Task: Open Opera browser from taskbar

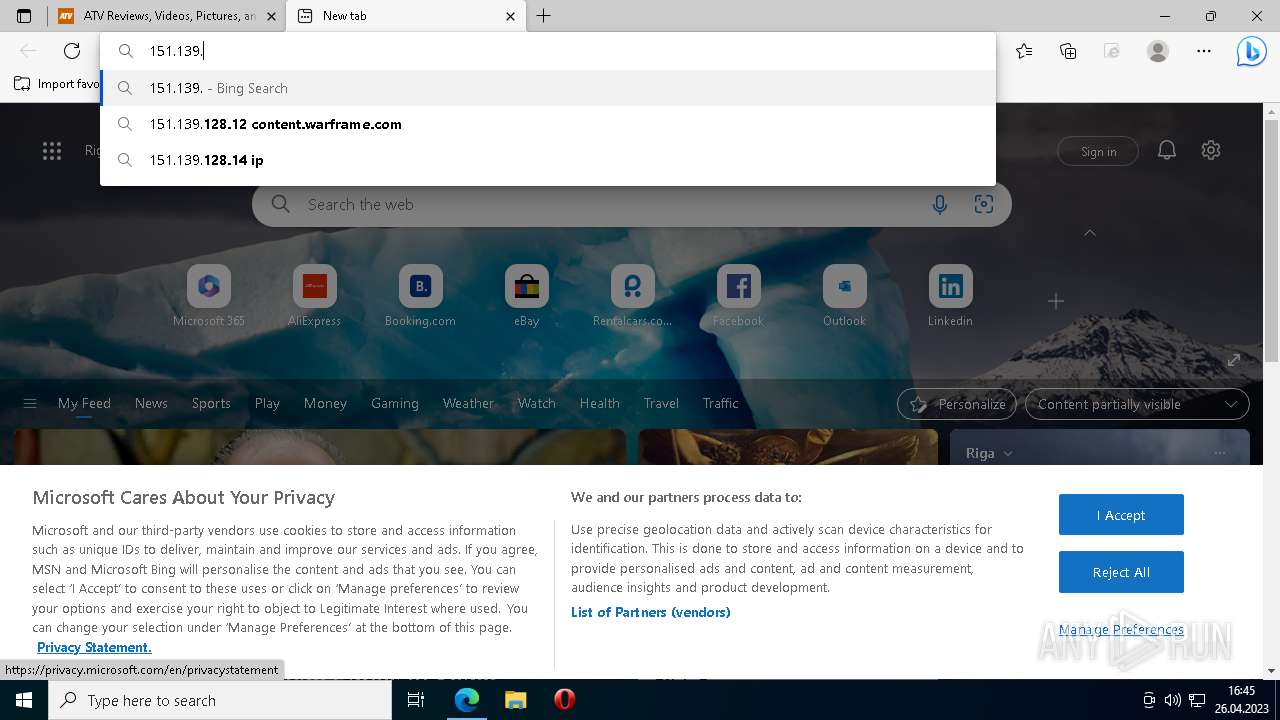Action: [x=564, y=700]
